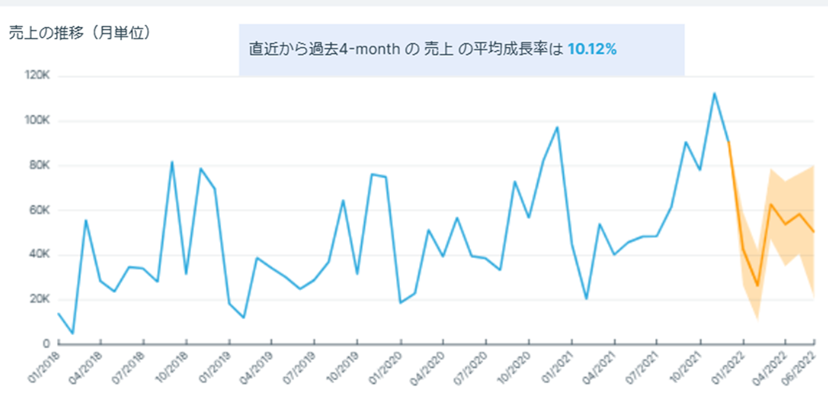Click the 直近から過去4-month average growth banner
This screenshot has width=828, height=417.
pos(462,50)
